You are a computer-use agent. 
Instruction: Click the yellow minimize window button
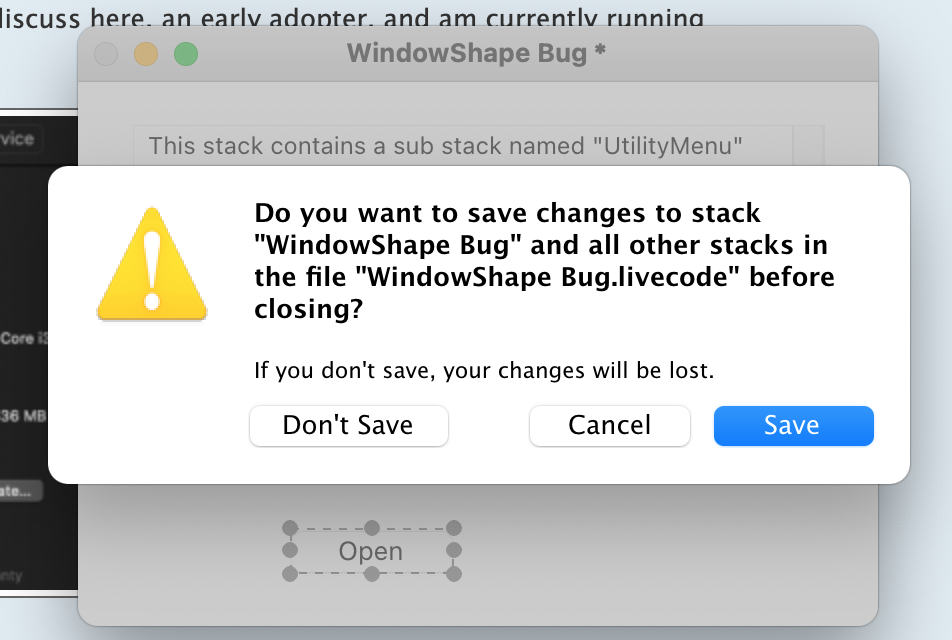[146, 54]
